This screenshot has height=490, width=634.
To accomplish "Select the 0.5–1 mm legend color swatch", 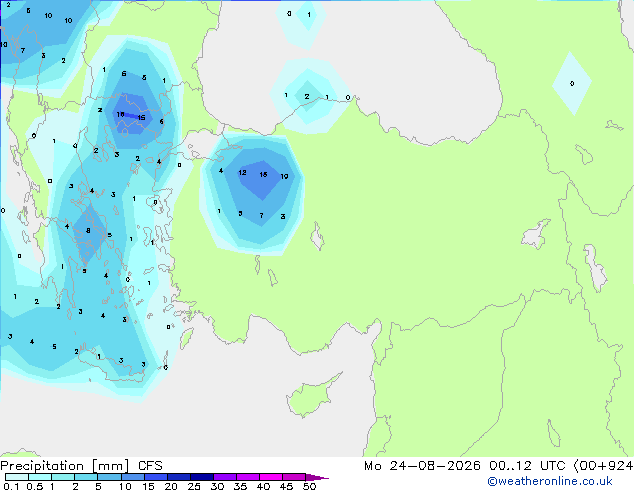I will click(40, 477).
